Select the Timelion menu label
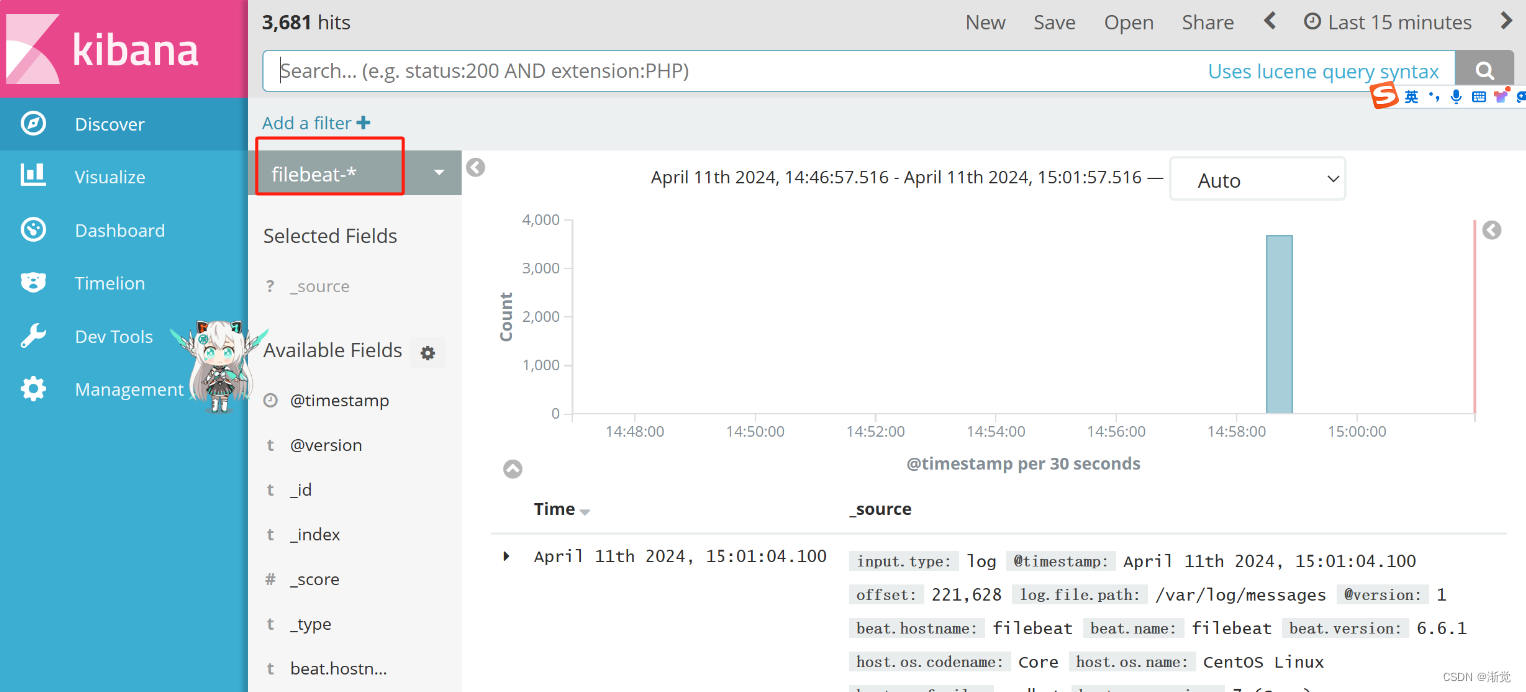Screen dimensions: 1526x692 110,283
